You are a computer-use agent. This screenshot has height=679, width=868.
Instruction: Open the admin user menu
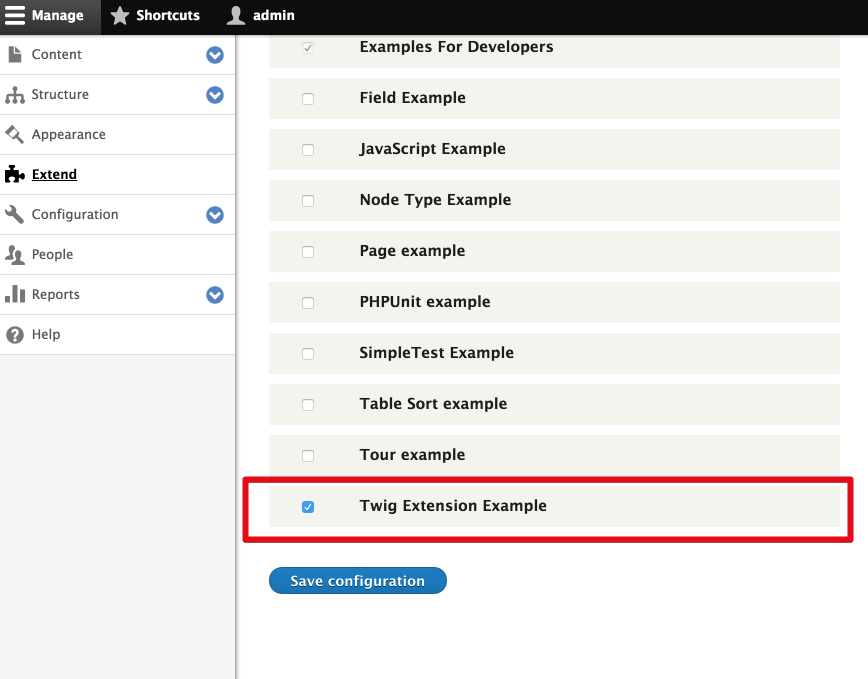261,16
